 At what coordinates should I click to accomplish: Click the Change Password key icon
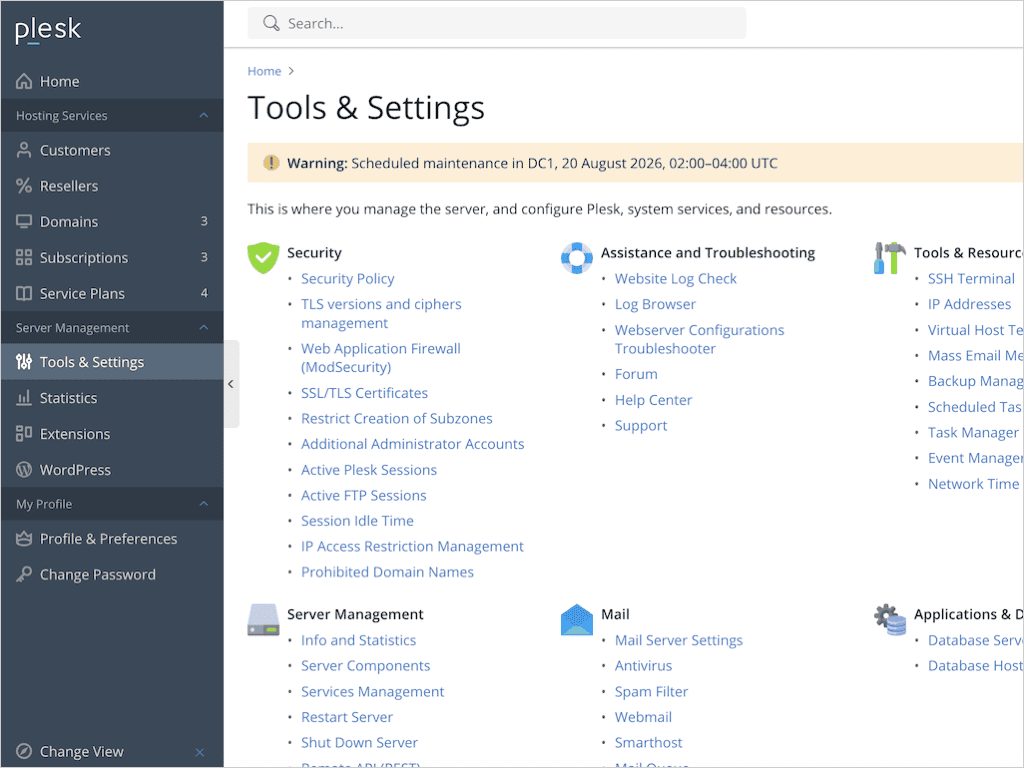click(x=24, y=574)
